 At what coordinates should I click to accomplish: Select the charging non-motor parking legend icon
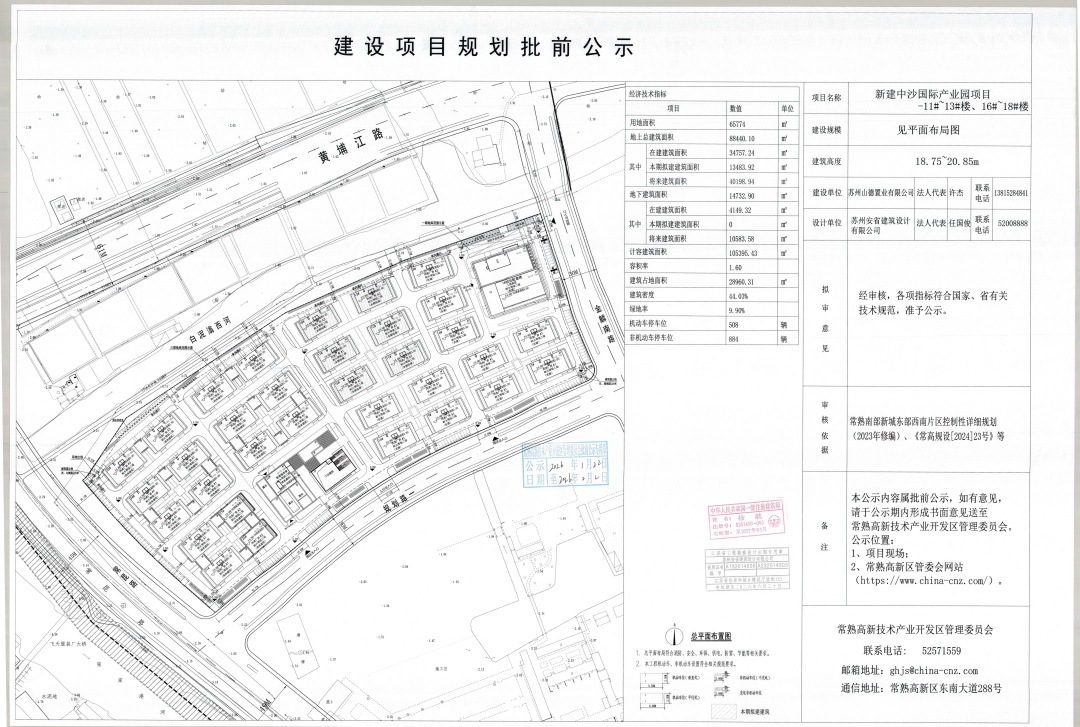click(721, 690)
